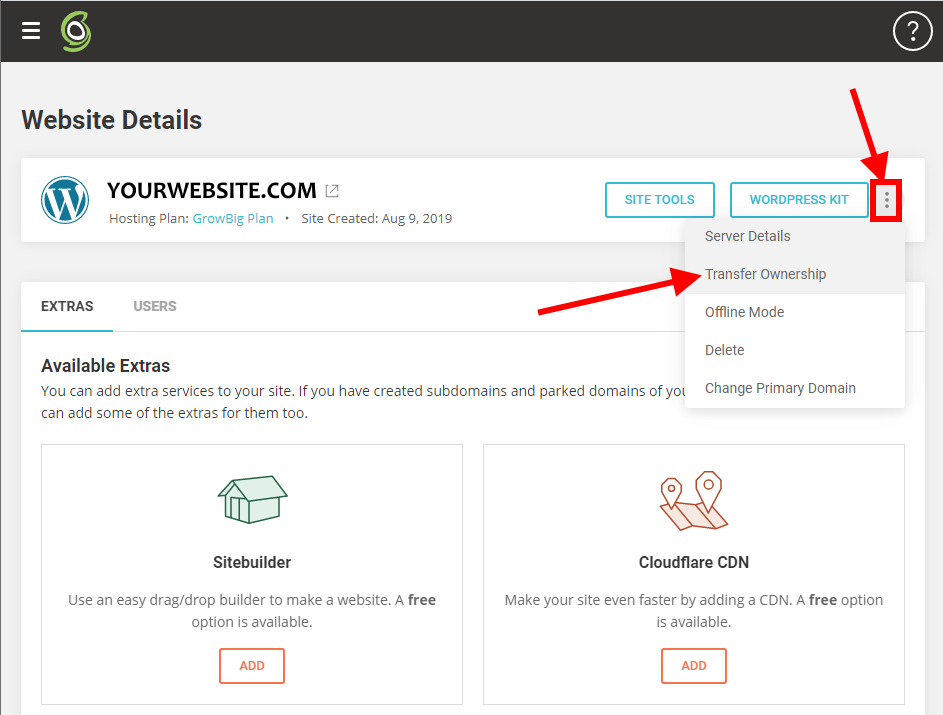Click the WORDPRESS KIT button
Viewport: 943px width, 715px height.
tap(799, 199)
